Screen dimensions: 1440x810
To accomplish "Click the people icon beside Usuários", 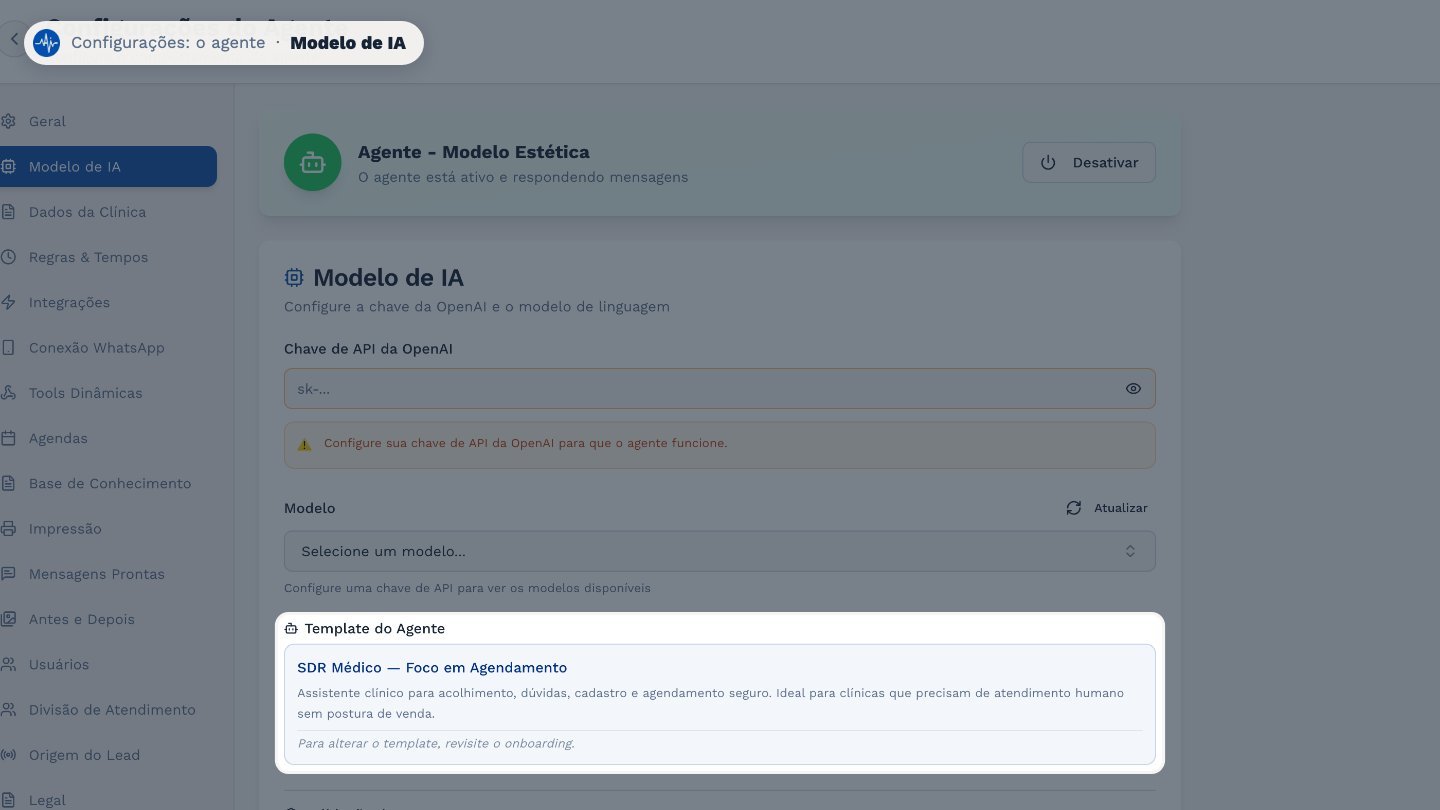I will [8, 664].
